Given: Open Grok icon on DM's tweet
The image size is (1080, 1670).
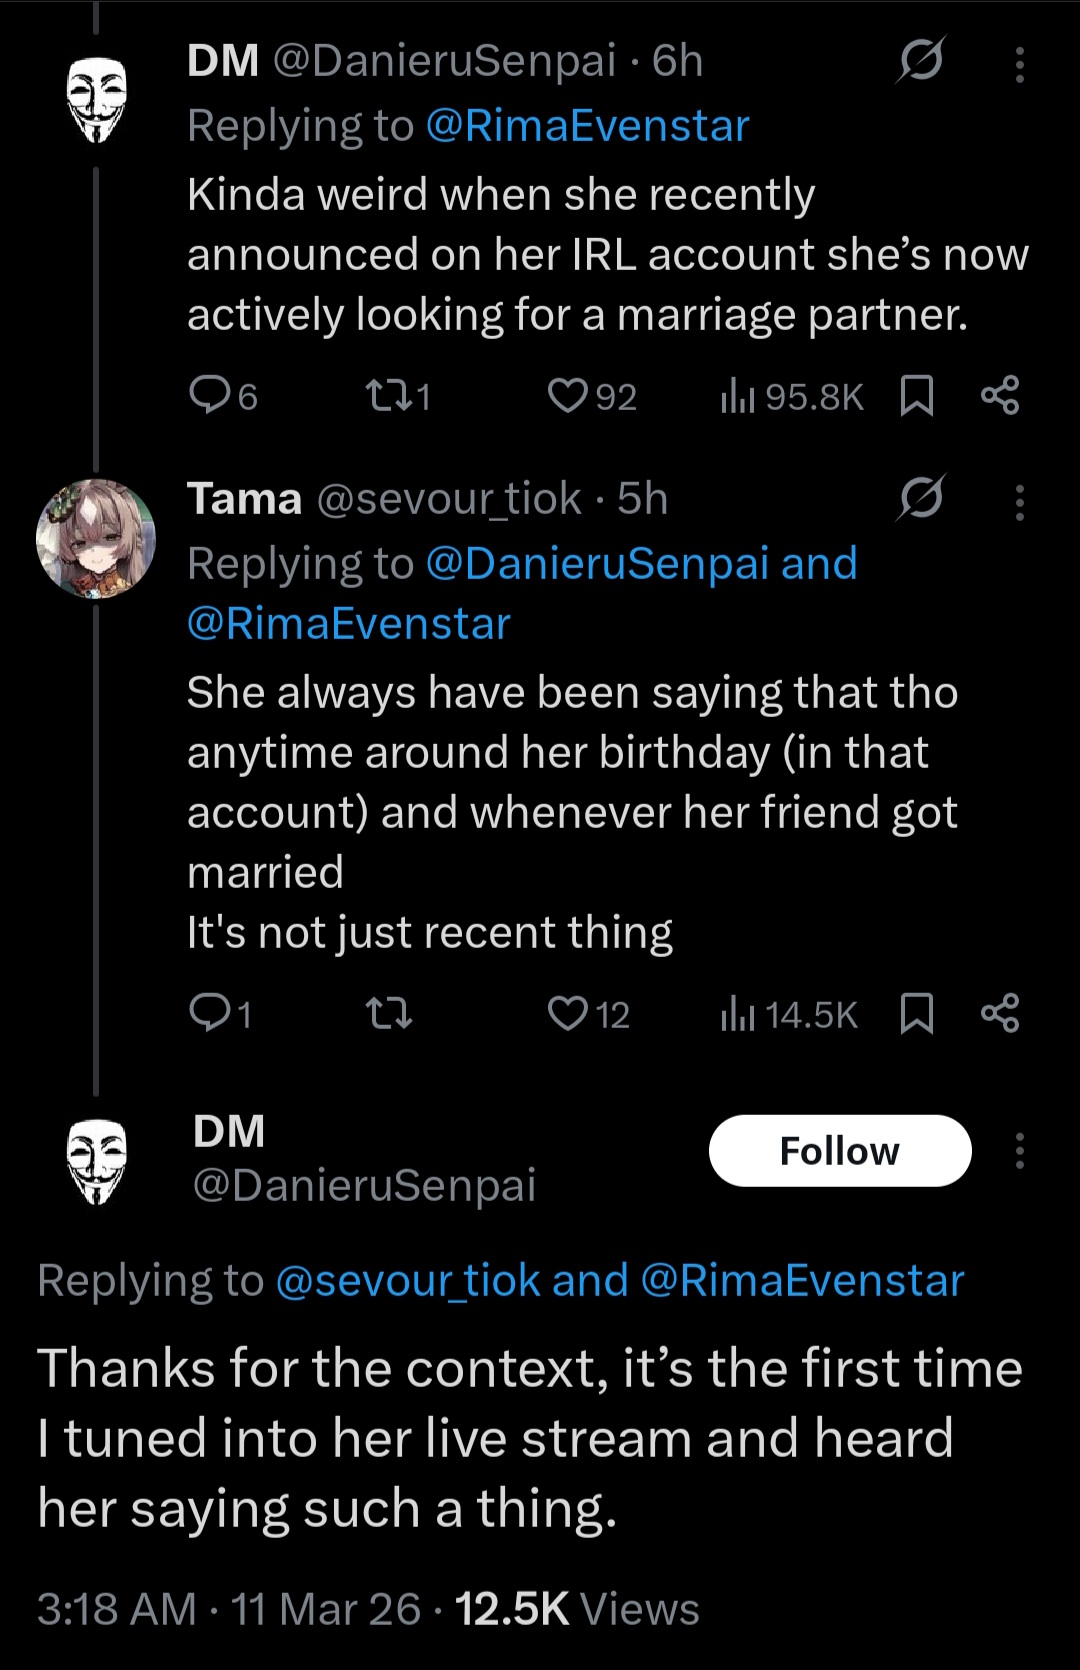Looking at the screenshot, I should pos(921,60).
